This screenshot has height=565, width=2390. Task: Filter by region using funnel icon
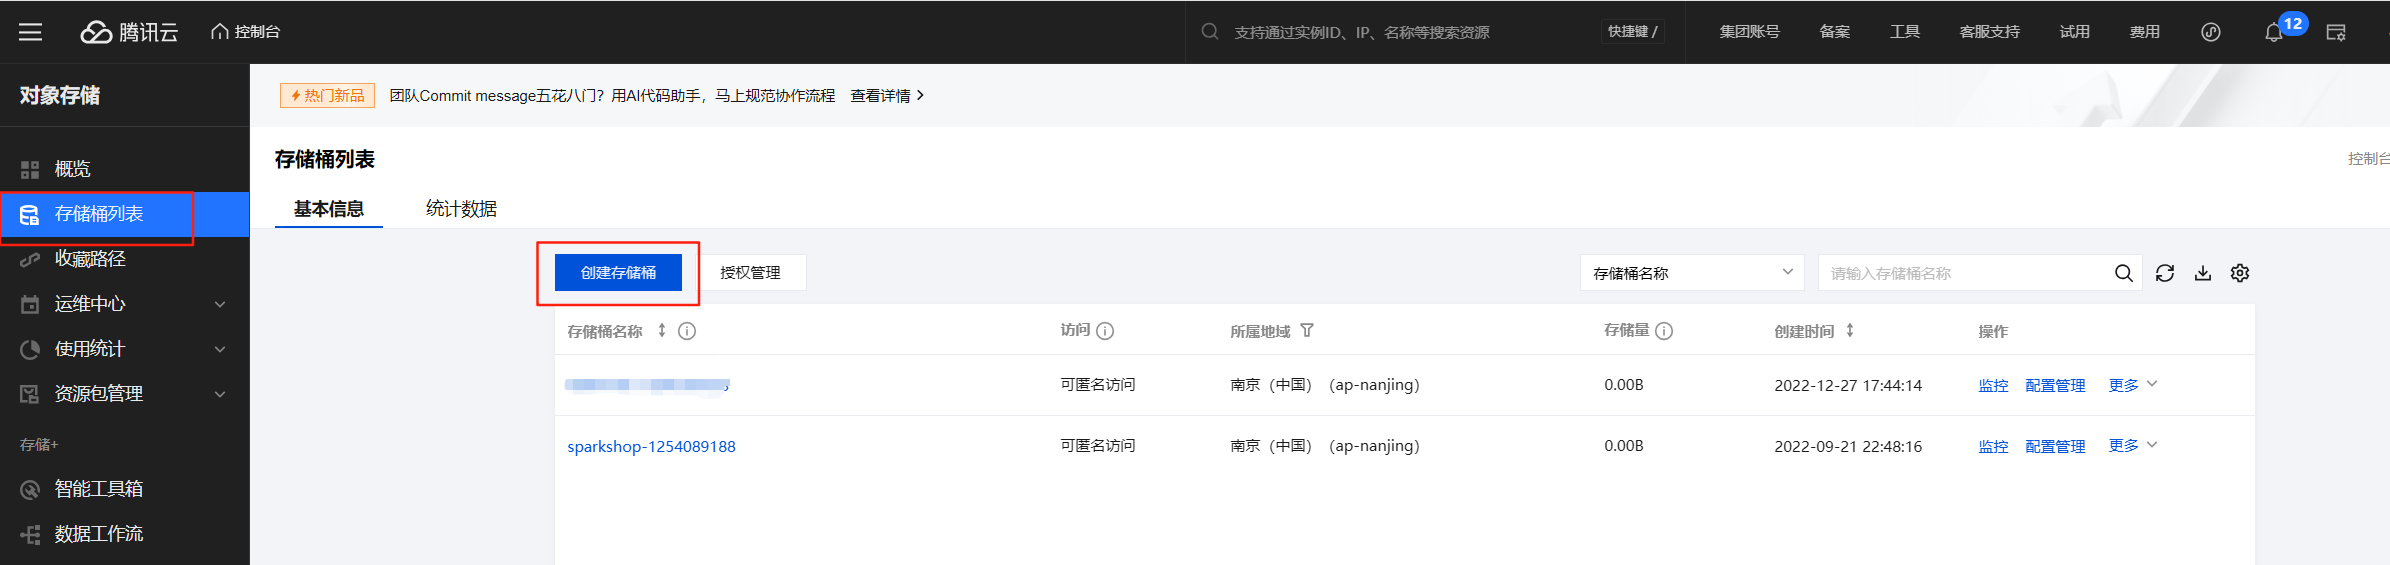(x=1307, y=330)
